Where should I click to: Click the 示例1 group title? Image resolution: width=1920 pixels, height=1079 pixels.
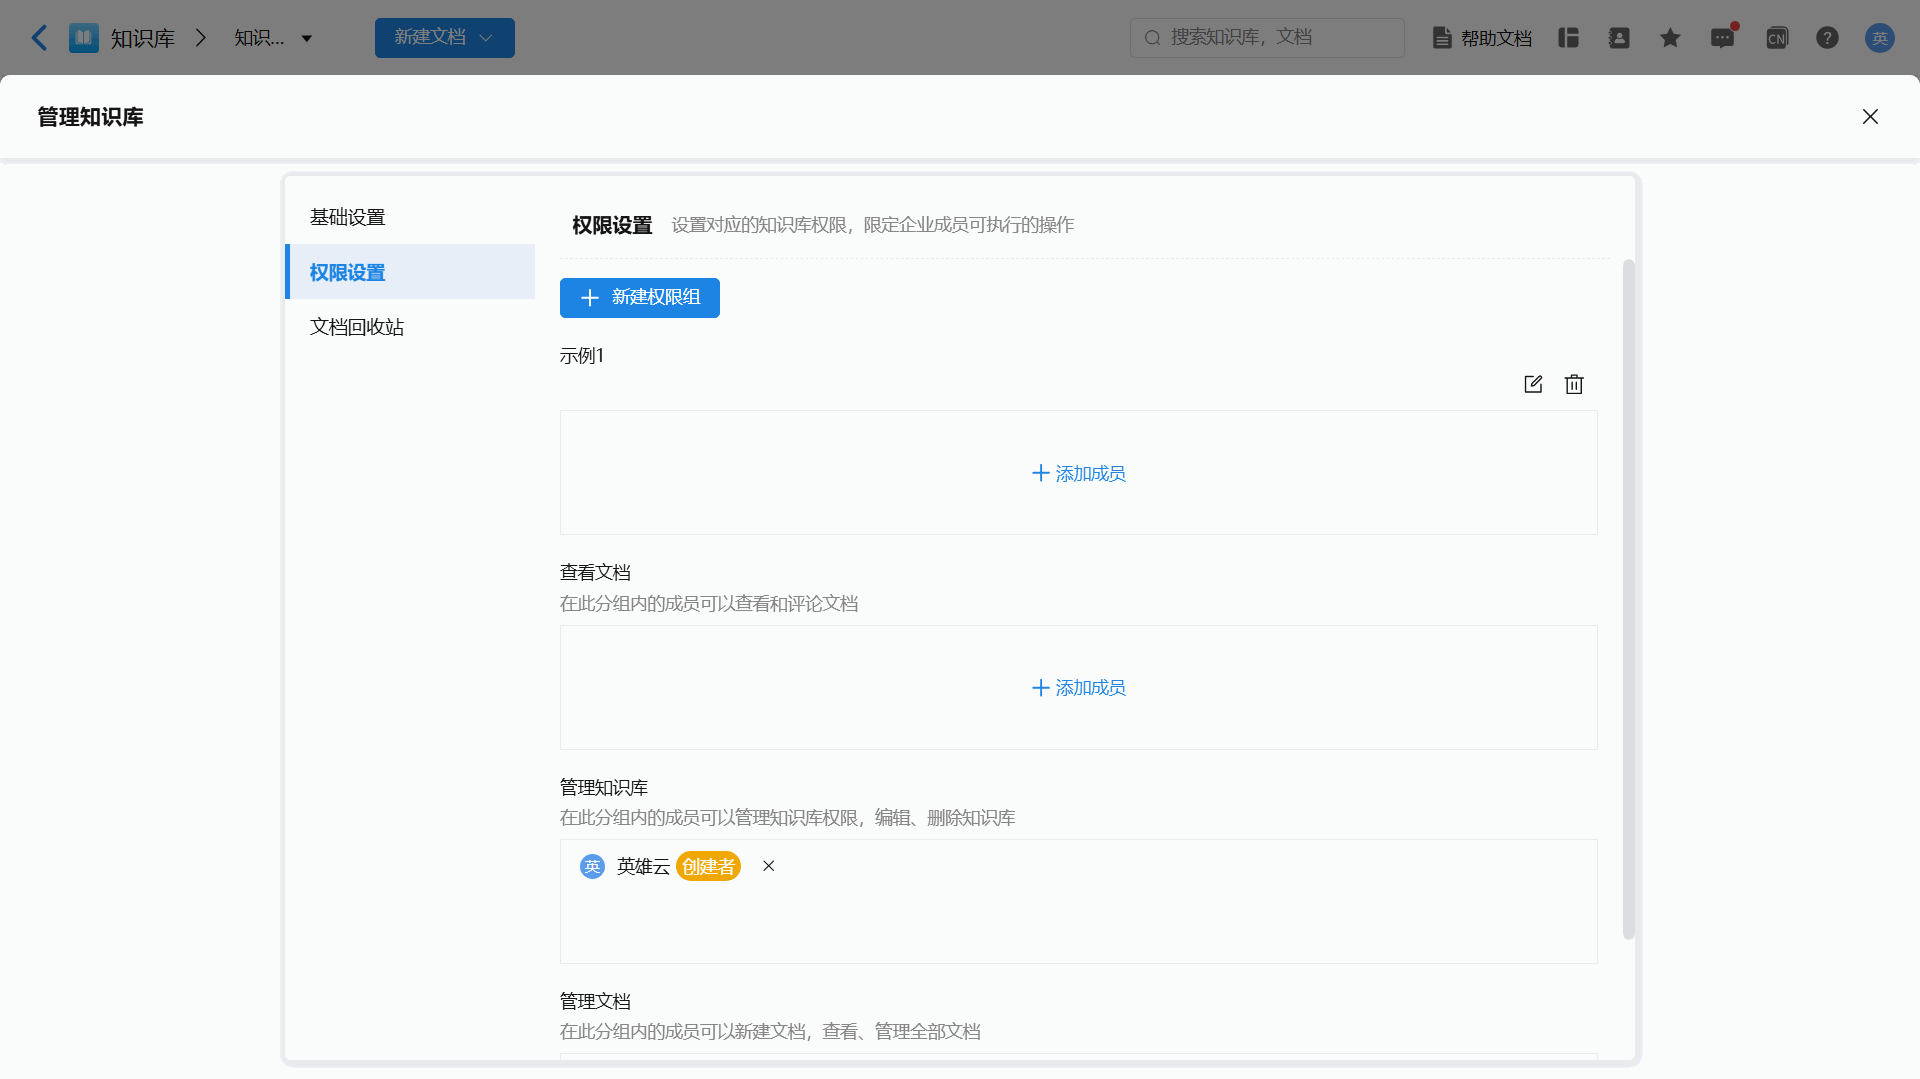tap(582, 356)
